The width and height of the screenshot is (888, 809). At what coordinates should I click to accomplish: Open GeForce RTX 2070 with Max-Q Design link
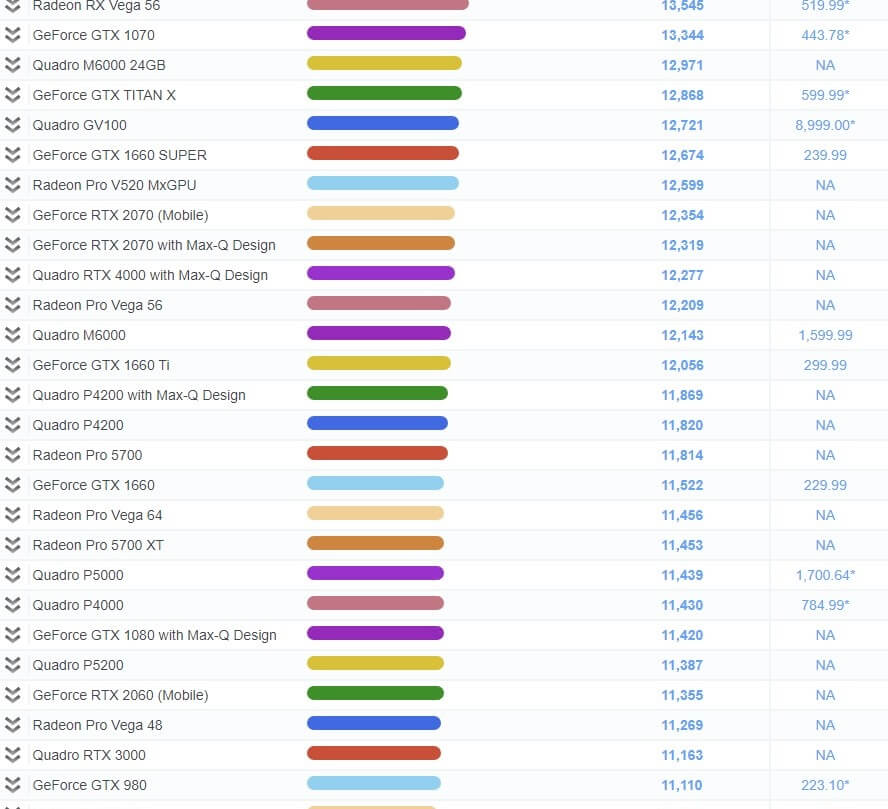click(x=154, y=245)
